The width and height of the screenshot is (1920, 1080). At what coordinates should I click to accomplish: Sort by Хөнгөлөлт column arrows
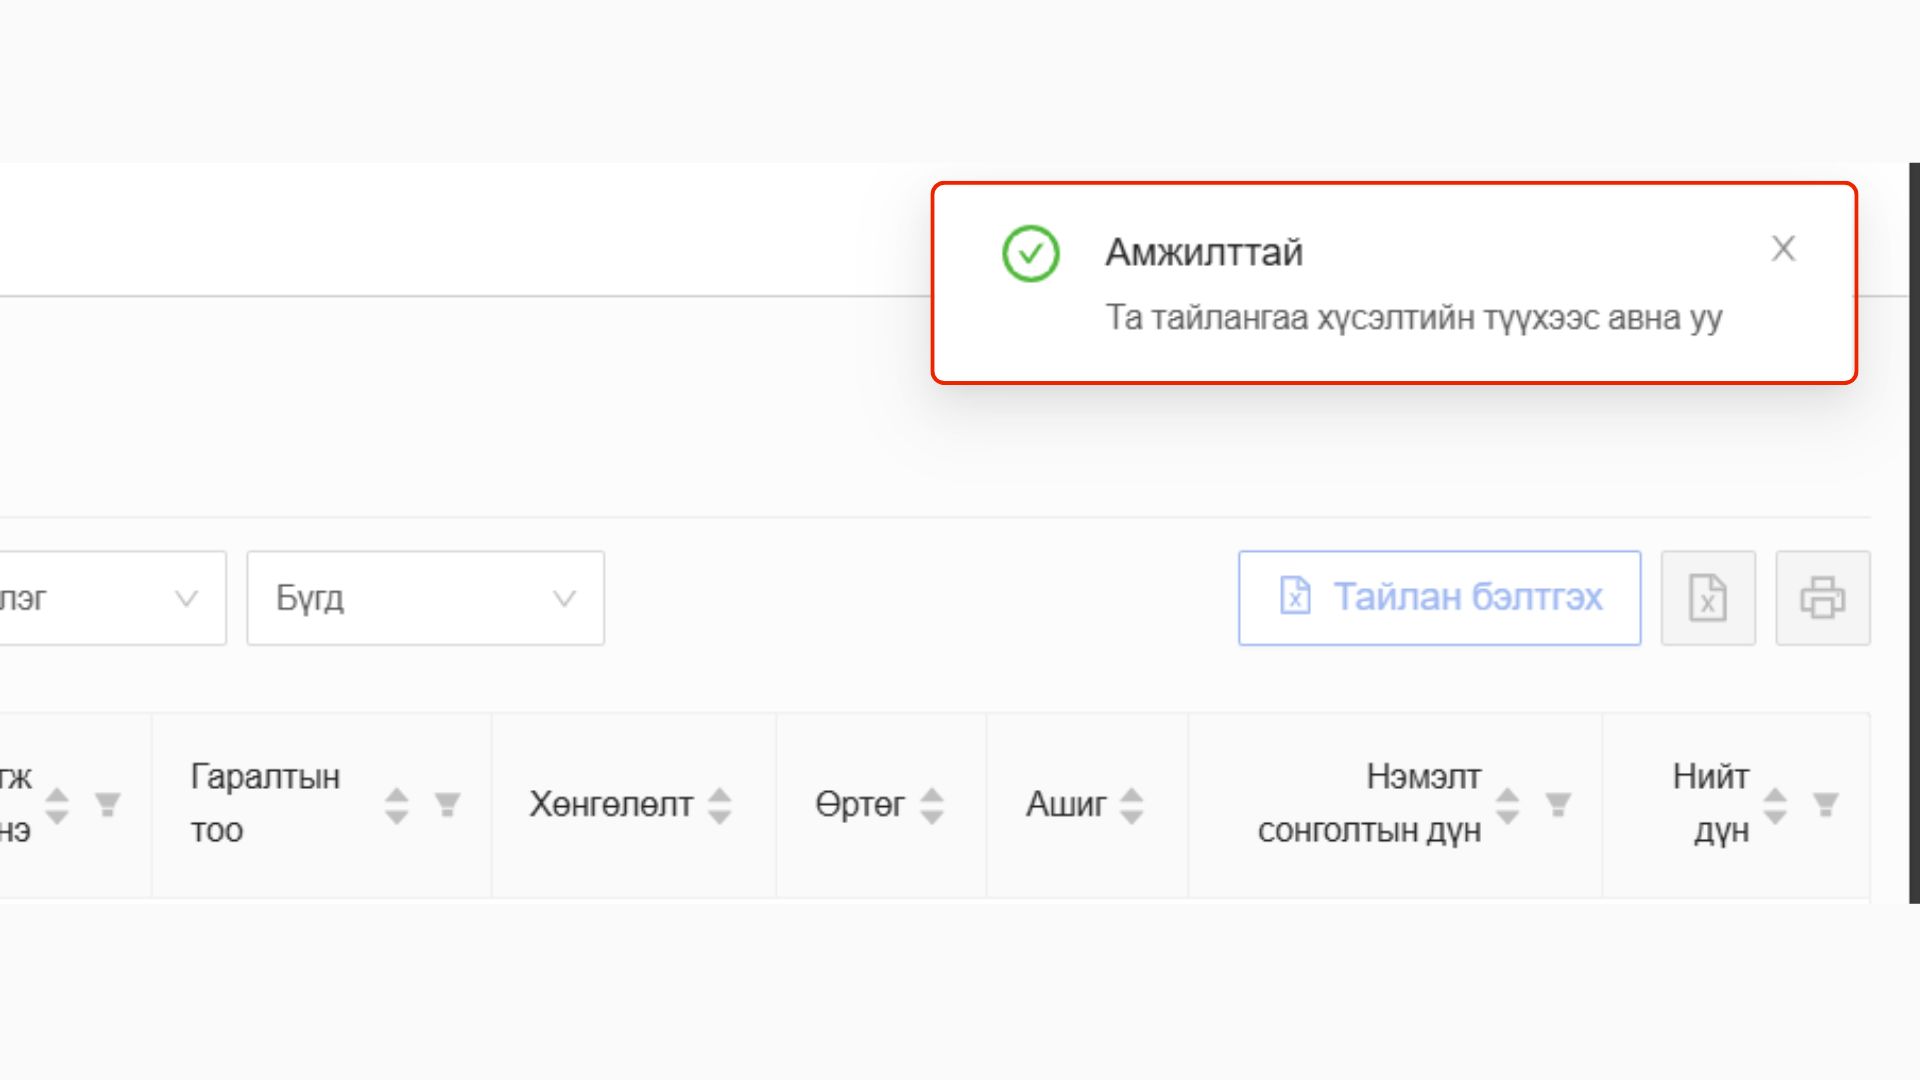pos(720,805)
